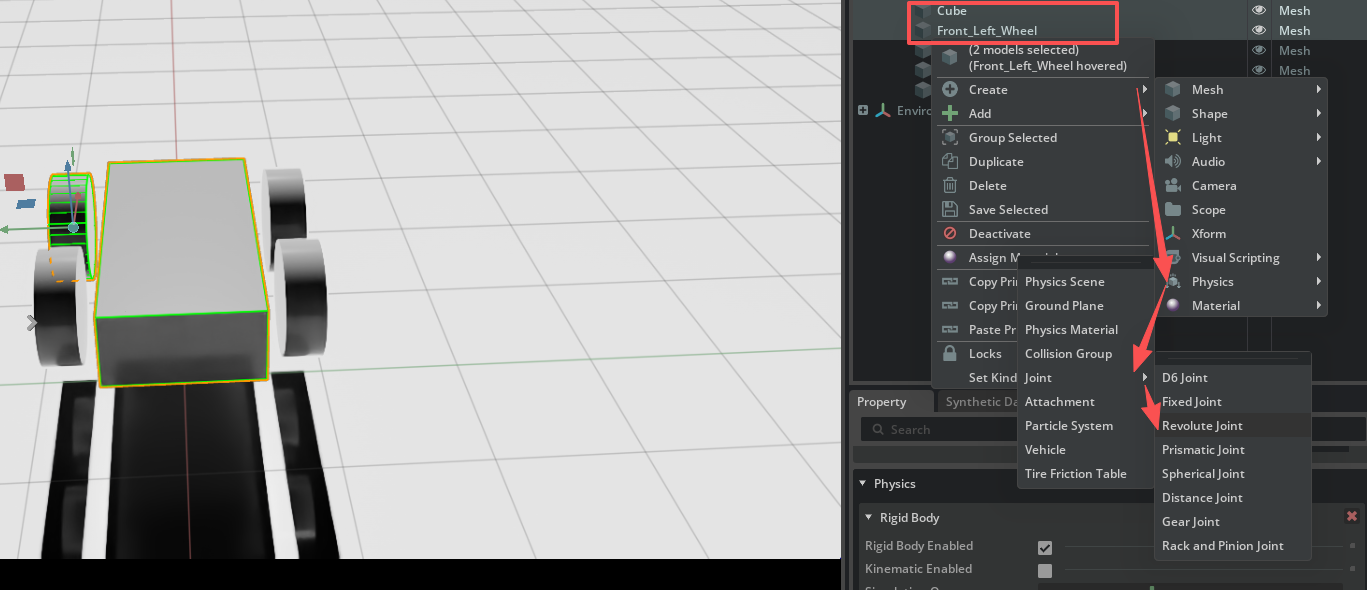Click Tire Friction Table in Physics submenu
1367x590 pixels.
click(1074, 473)
